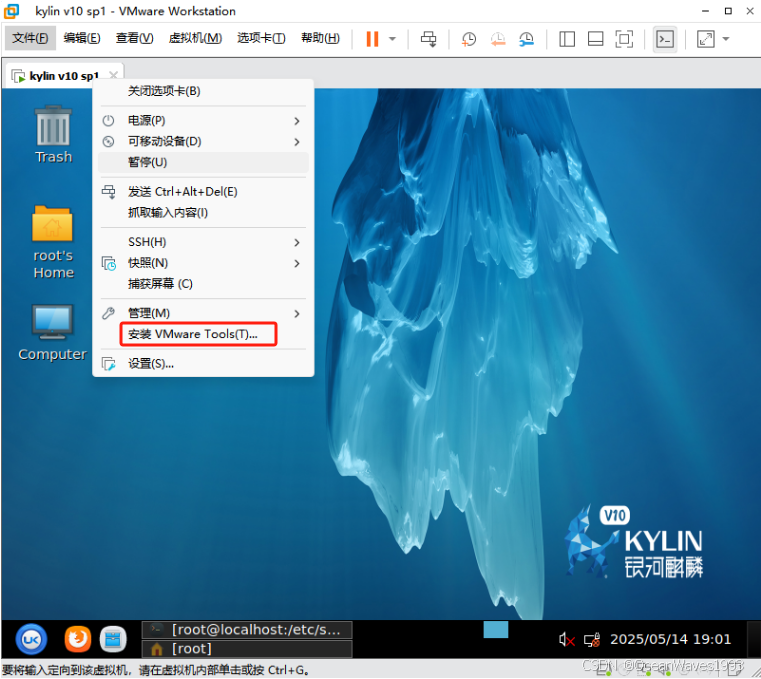Click the network disconnected tray icon
Screen dimensions: 761x679
tap(592, 640)
